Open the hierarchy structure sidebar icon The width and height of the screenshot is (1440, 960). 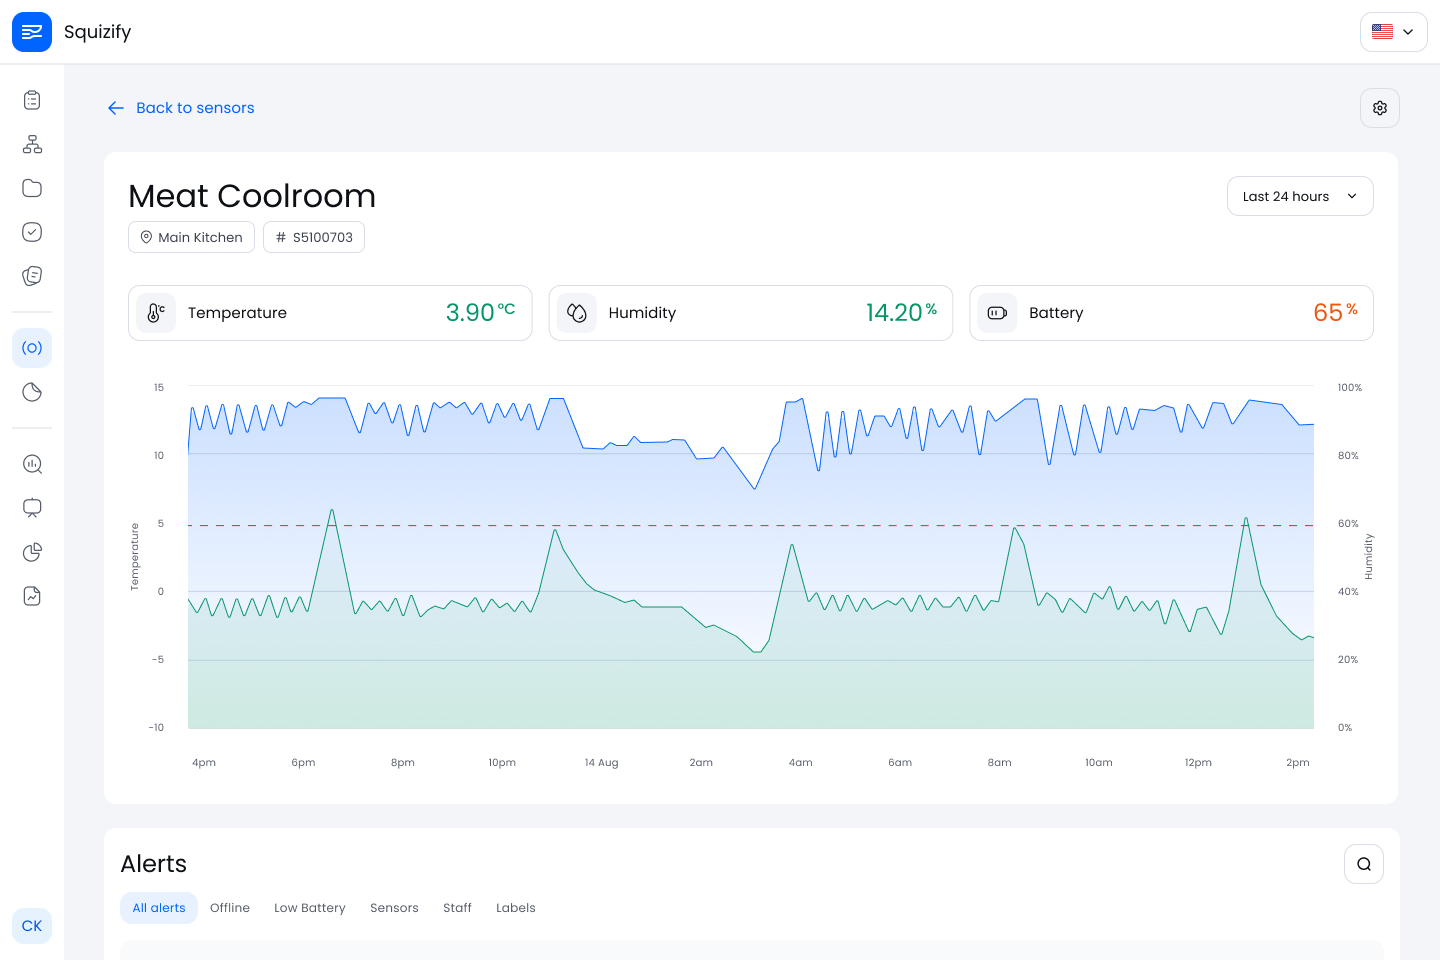click(32, 144)
